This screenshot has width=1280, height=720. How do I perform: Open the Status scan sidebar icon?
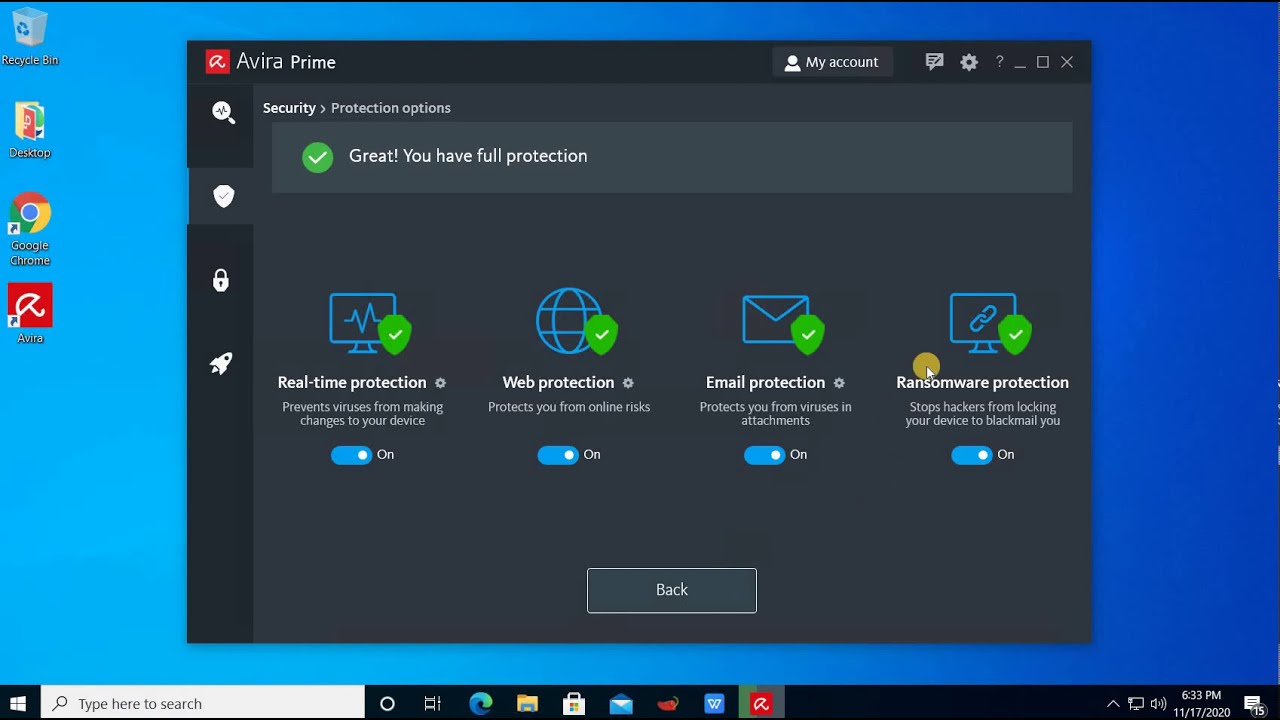pyautogui.click(x=223, y=112)
